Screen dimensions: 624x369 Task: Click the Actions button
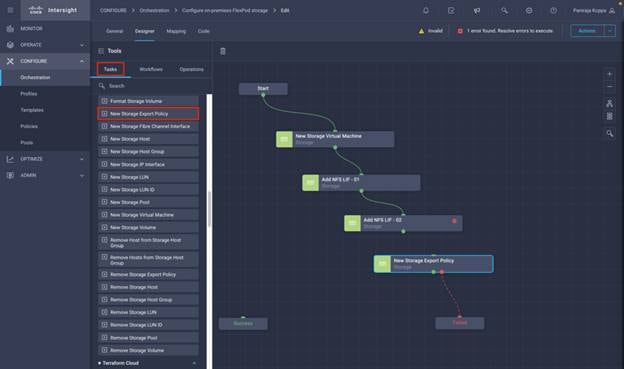(x=587, y=31)
